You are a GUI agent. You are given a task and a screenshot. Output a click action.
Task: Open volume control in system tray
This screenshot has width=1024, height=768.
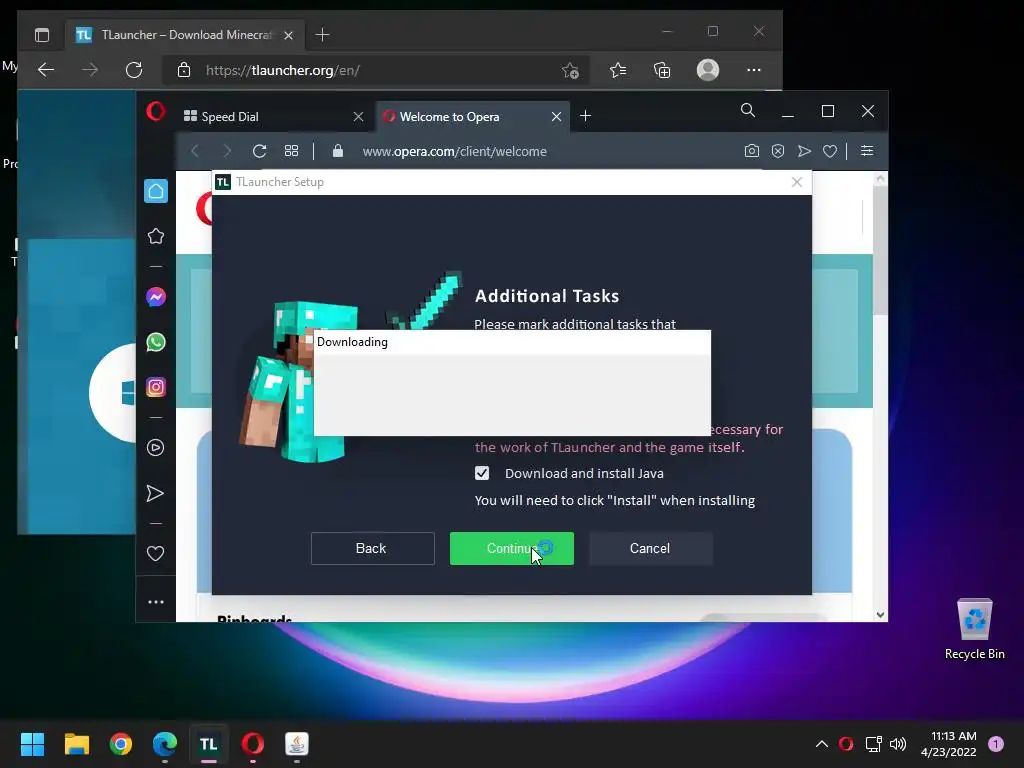point(899,744)
